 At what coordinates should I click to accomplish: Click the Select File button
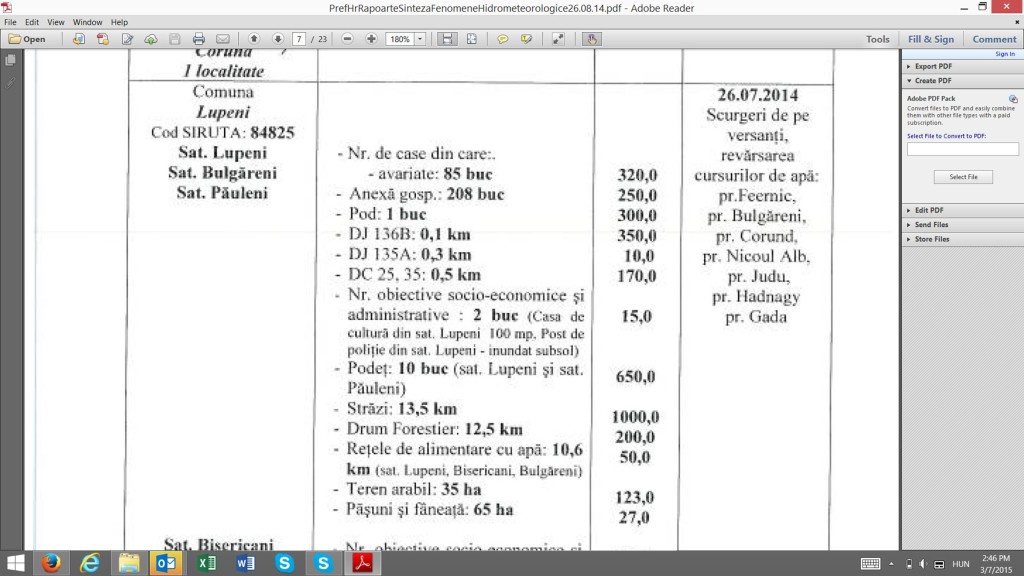pos(963,177)
